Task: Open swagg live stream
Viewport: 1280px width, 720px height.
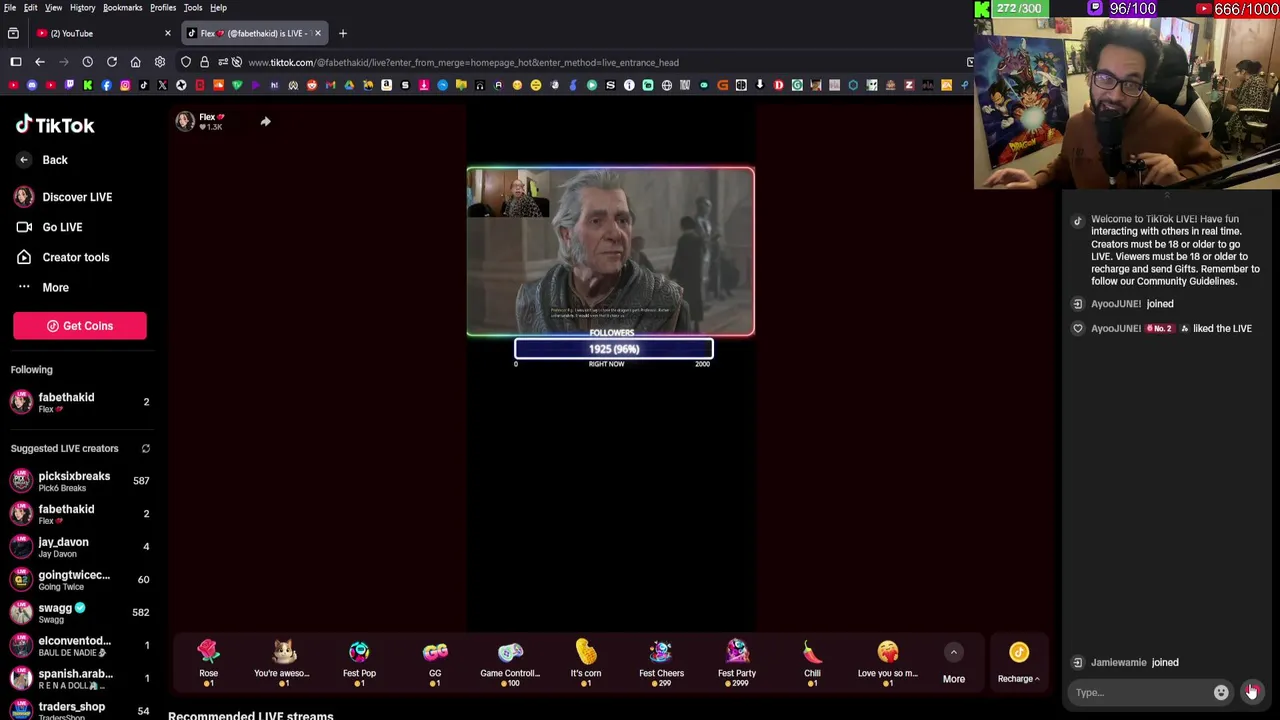Action: (80, 613)
